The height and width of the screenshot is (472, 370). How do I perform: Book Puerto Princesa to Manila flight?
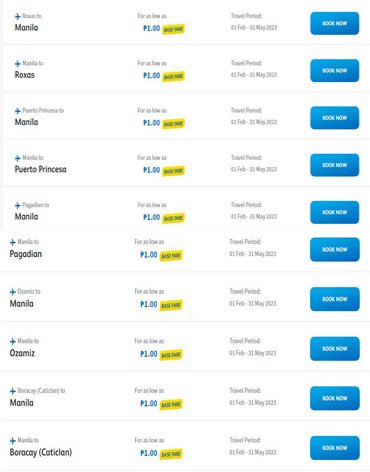[x=335, y=118]
